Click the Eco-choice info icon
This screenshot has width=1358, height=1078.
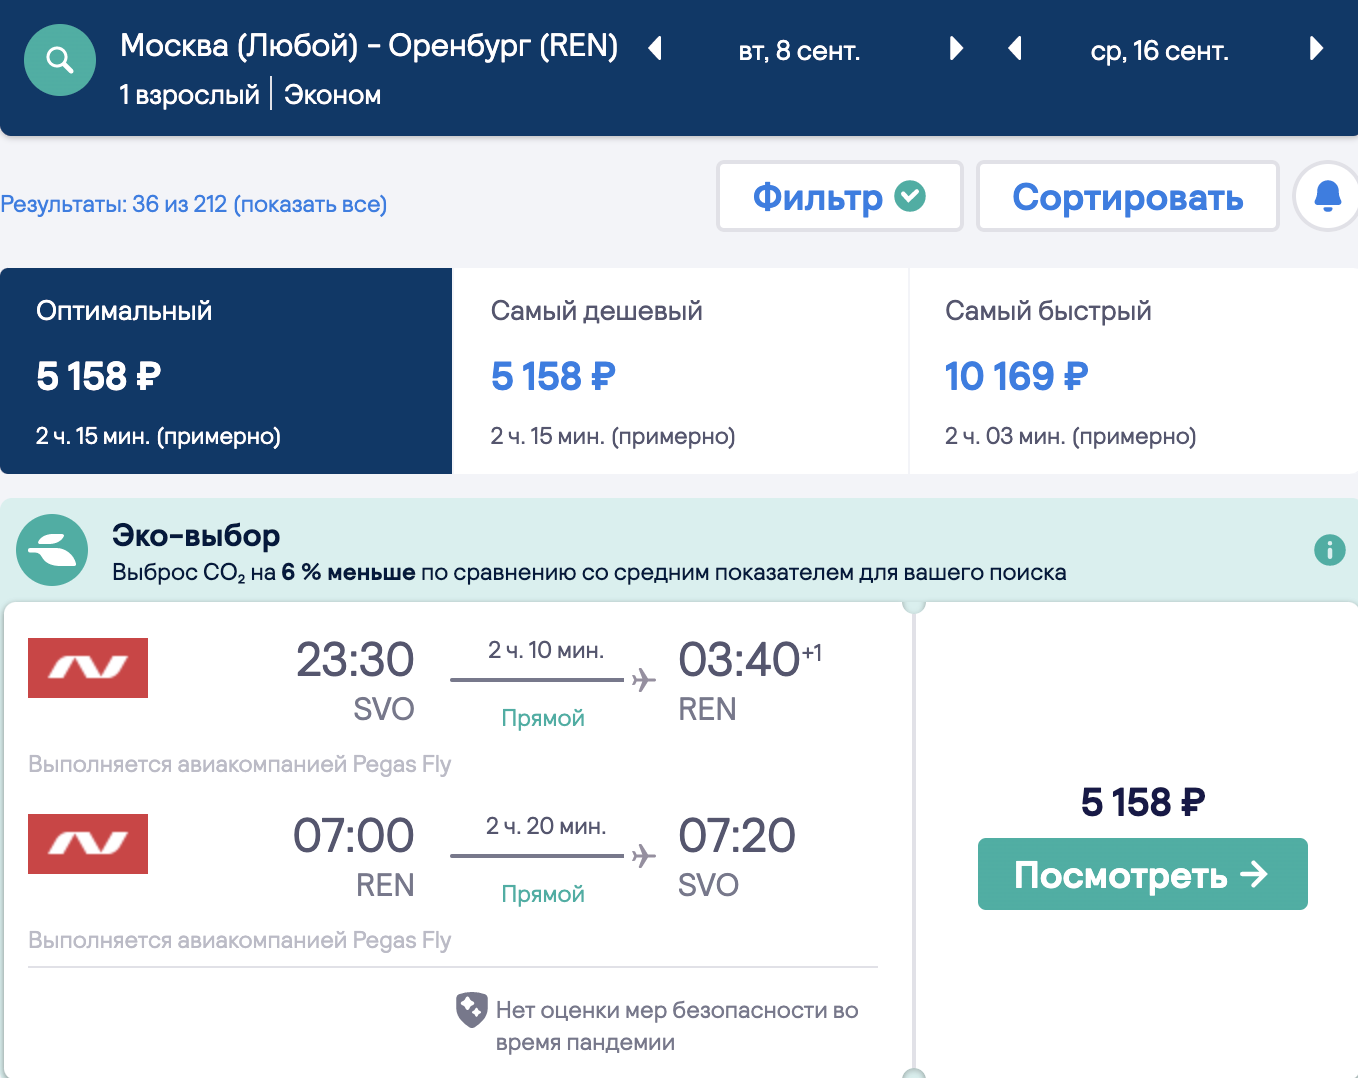pyautogui.click(x=1329, y=550)
